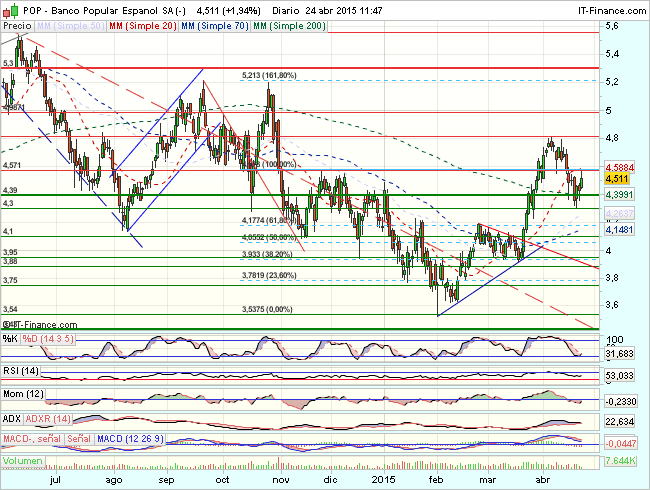Click the green 4,3991 price tag
650x490 pixels.
619,194
